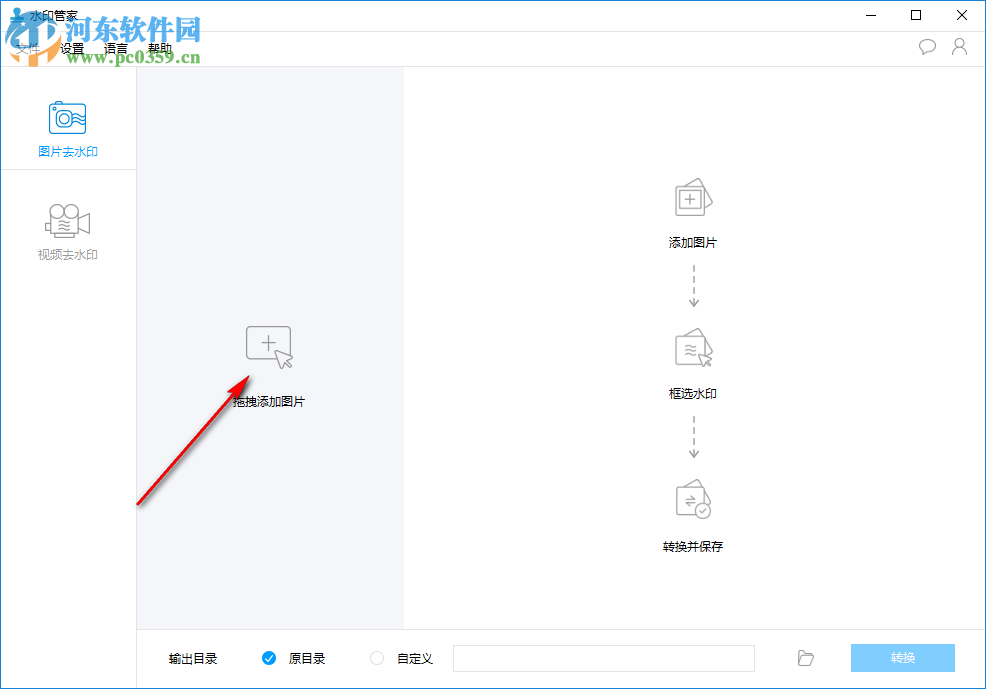
Task: Open the feedback chat bubble icon
Action: point(927,46)
